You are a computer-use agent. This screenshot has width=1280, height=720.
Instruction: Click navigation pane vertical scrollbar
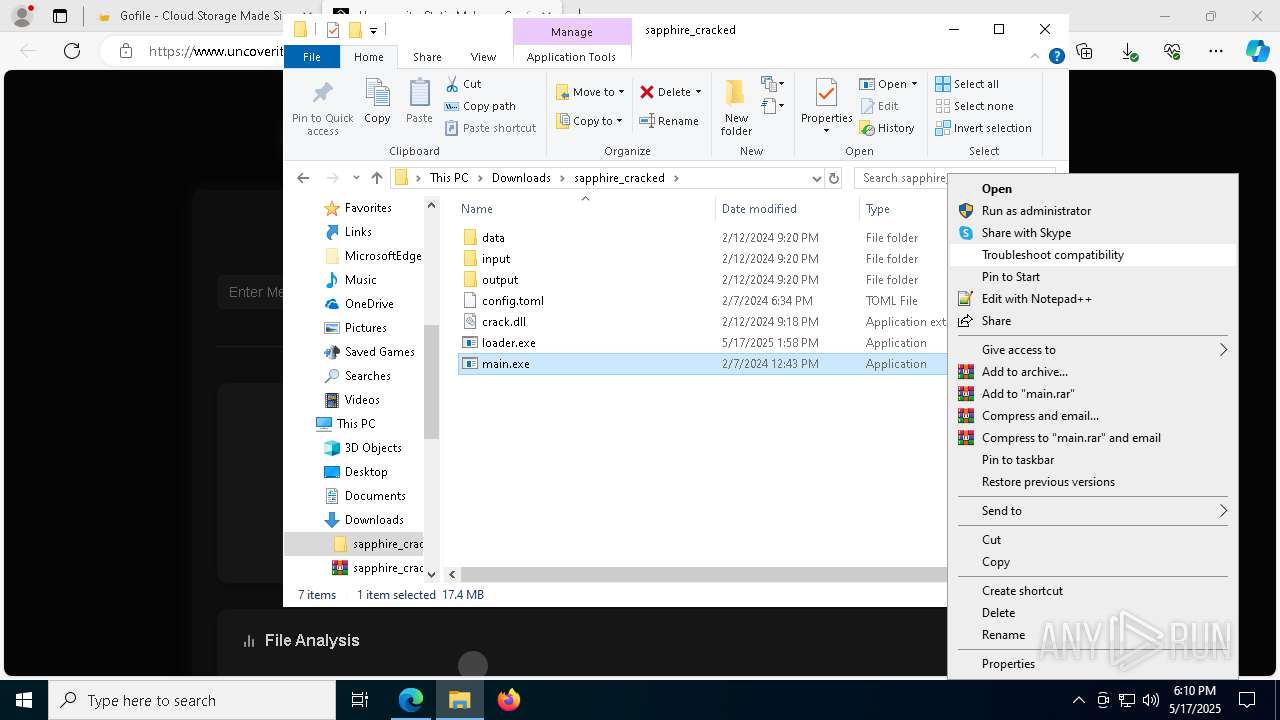click(x=431, y=382)
